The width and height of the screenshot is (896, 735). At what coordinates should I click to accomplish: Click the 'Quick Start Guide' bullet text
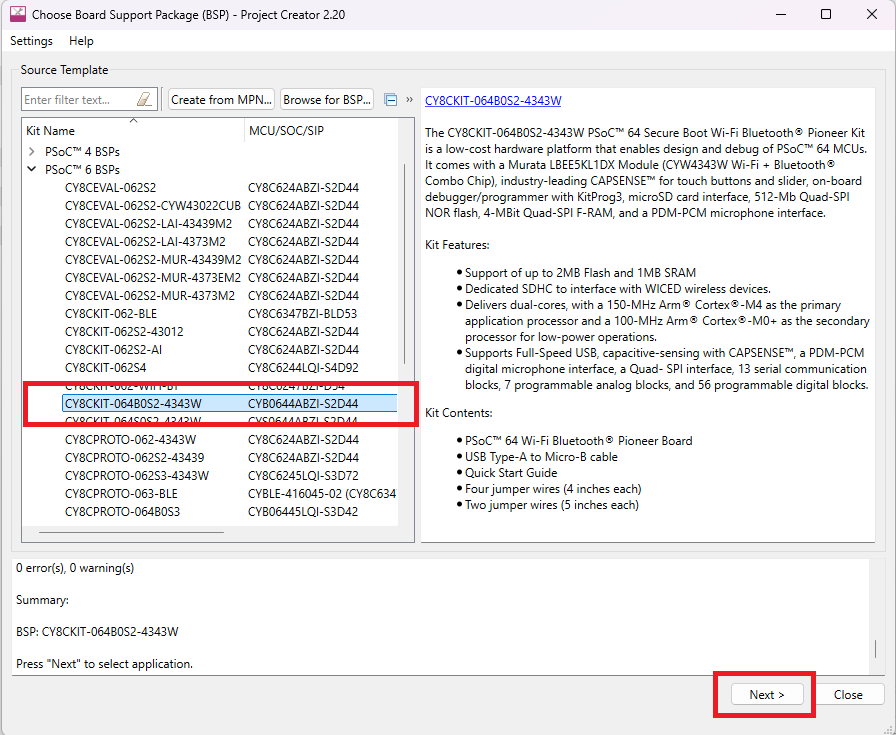pos(511,473)
